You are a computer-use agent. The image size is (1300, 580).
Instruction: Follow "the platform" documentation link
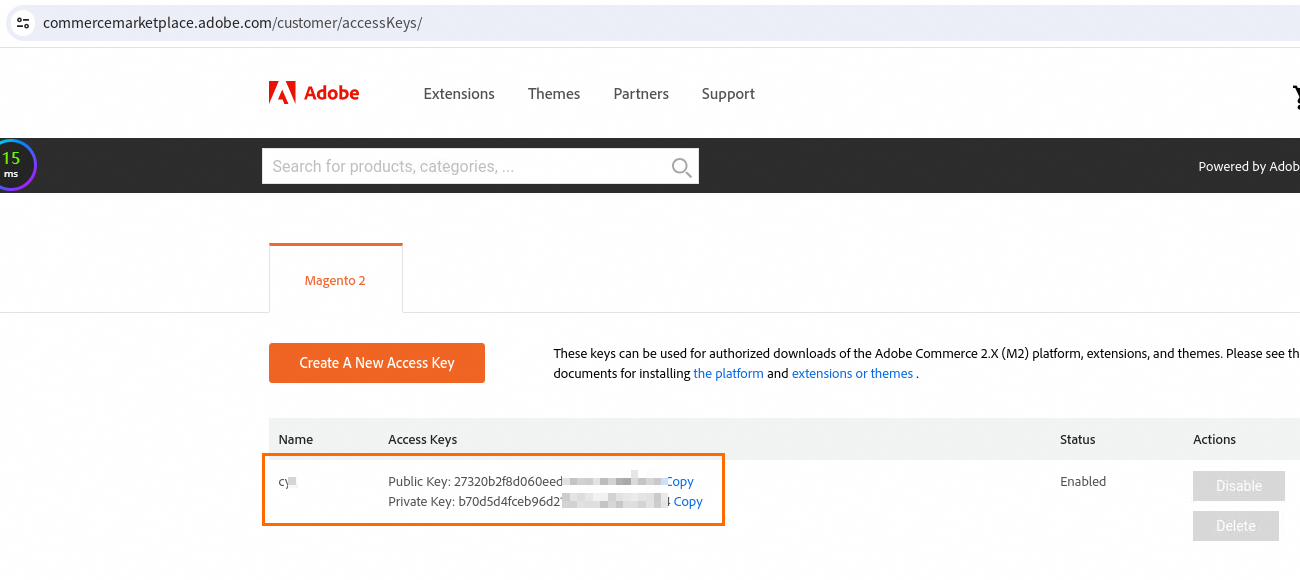tap(728, 374)
